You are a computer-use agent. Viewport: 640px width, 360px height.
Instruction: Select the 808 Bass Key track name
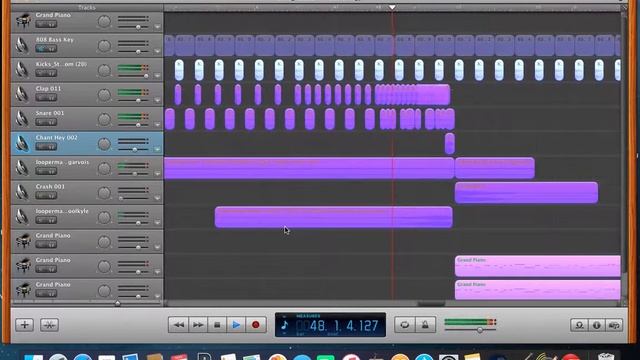tap(54, 40)
